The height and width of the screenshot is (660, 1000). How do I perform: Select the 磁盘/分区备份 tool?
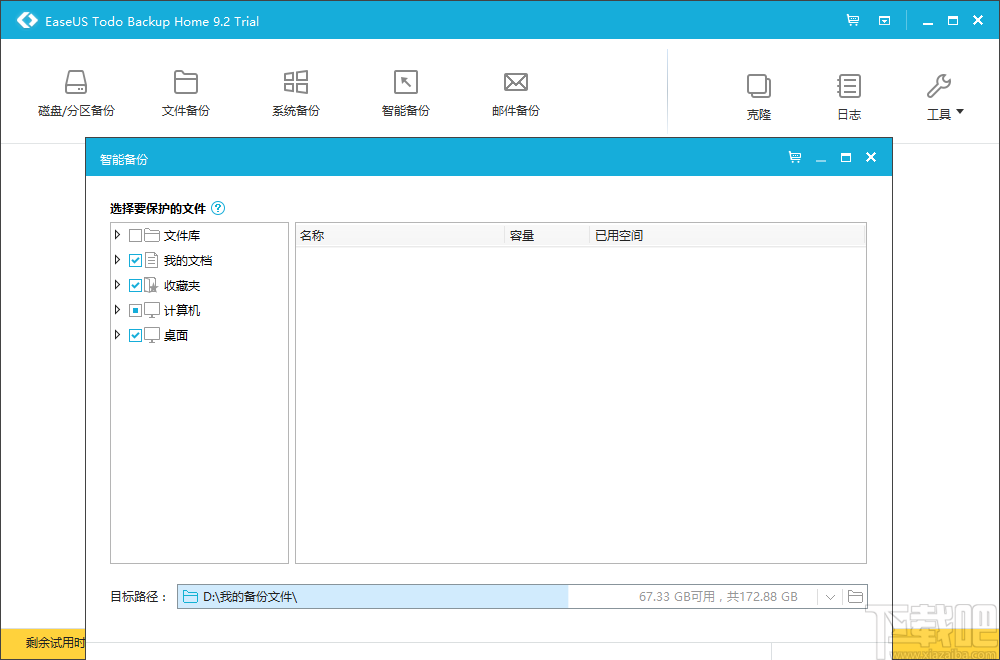[x=76, y=90]
